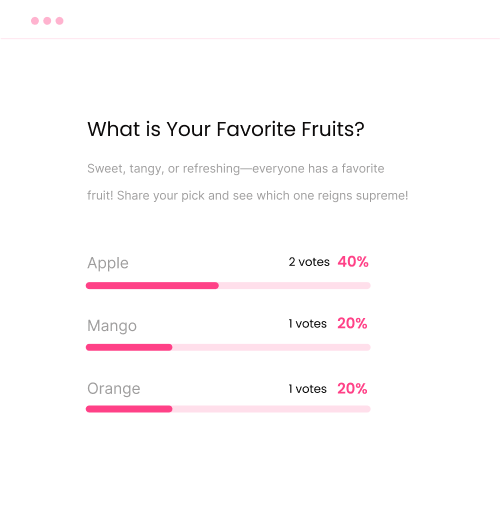
Task: Click the unfilled part of Mango bar
Action: tap(271, 347)
